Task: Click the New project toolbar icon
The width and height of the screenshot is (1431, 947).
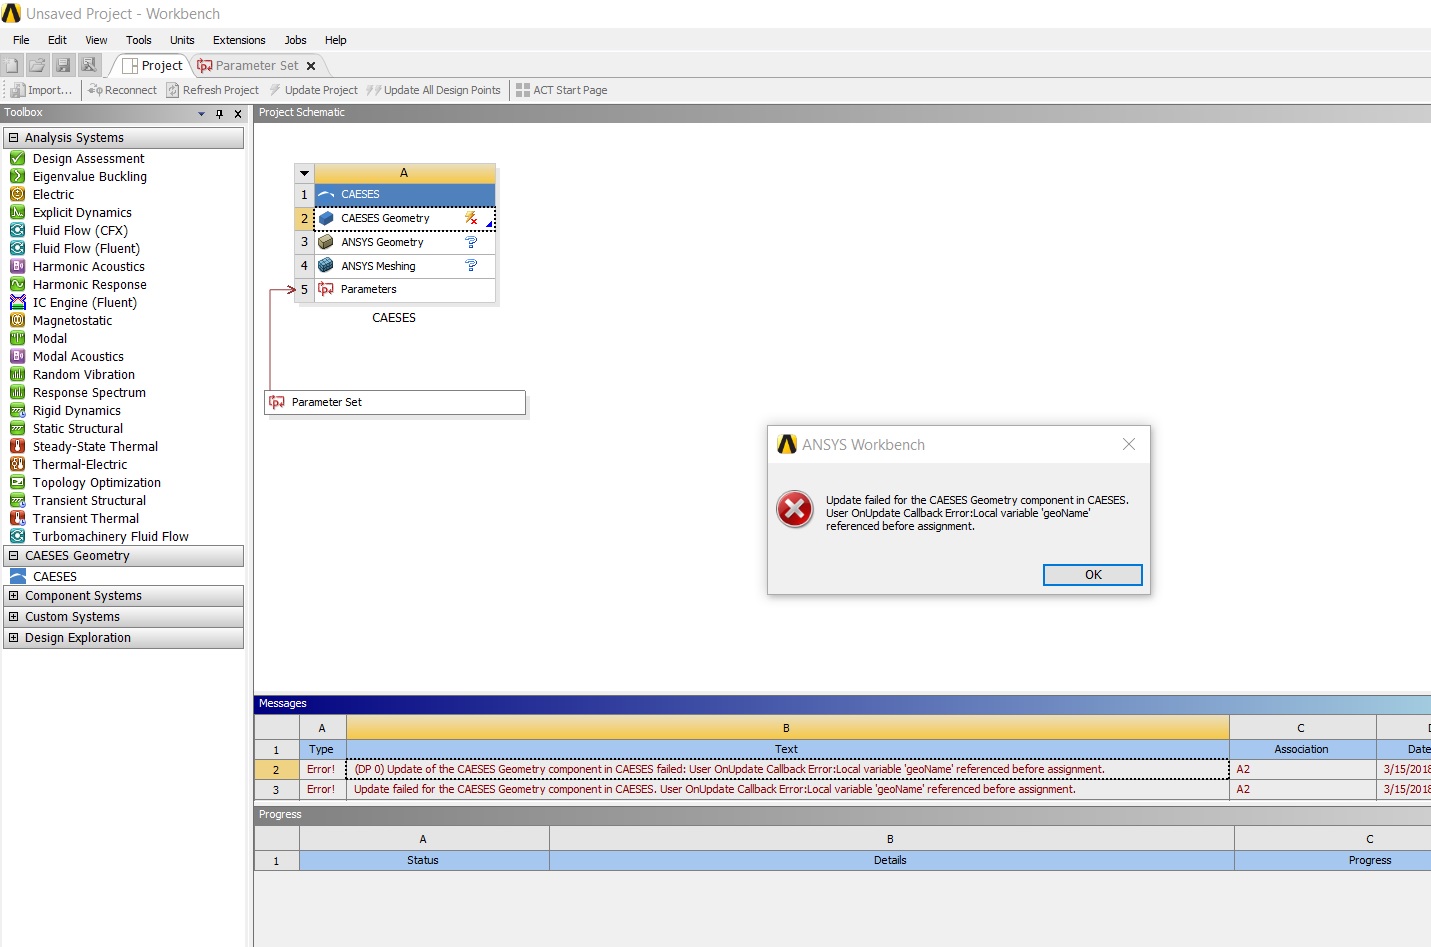Action: (x=12, y=65)
